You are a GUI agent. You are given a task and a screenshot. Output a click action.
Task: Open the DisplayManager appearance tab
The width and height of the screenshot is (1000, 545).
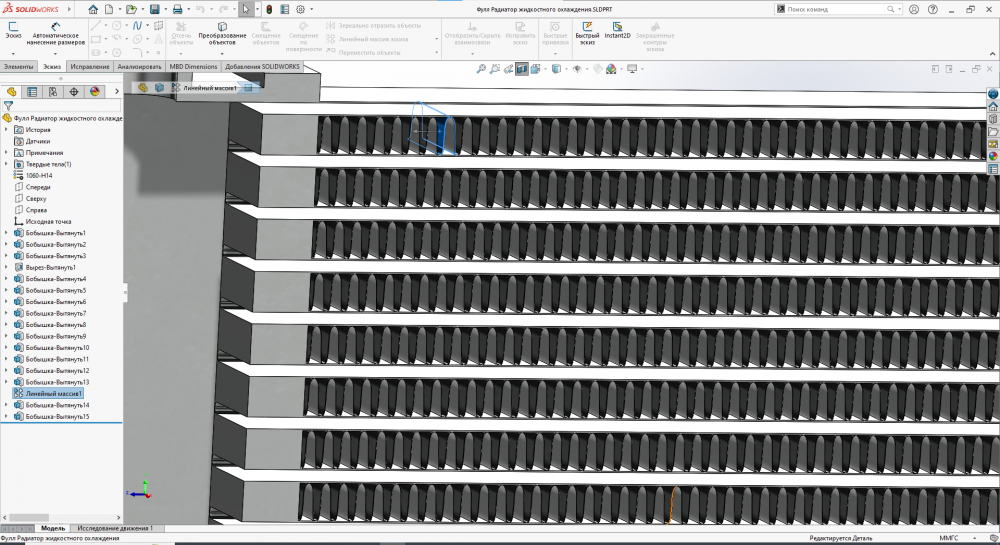coord(94,91)
